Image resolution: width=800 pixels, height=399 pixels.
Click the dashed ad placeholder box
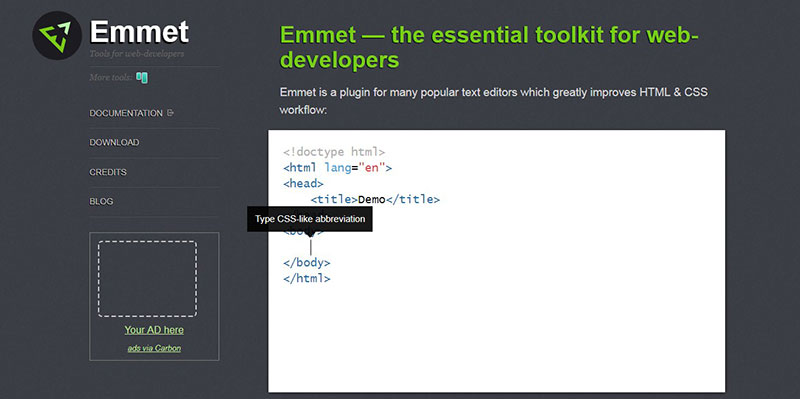147,279
